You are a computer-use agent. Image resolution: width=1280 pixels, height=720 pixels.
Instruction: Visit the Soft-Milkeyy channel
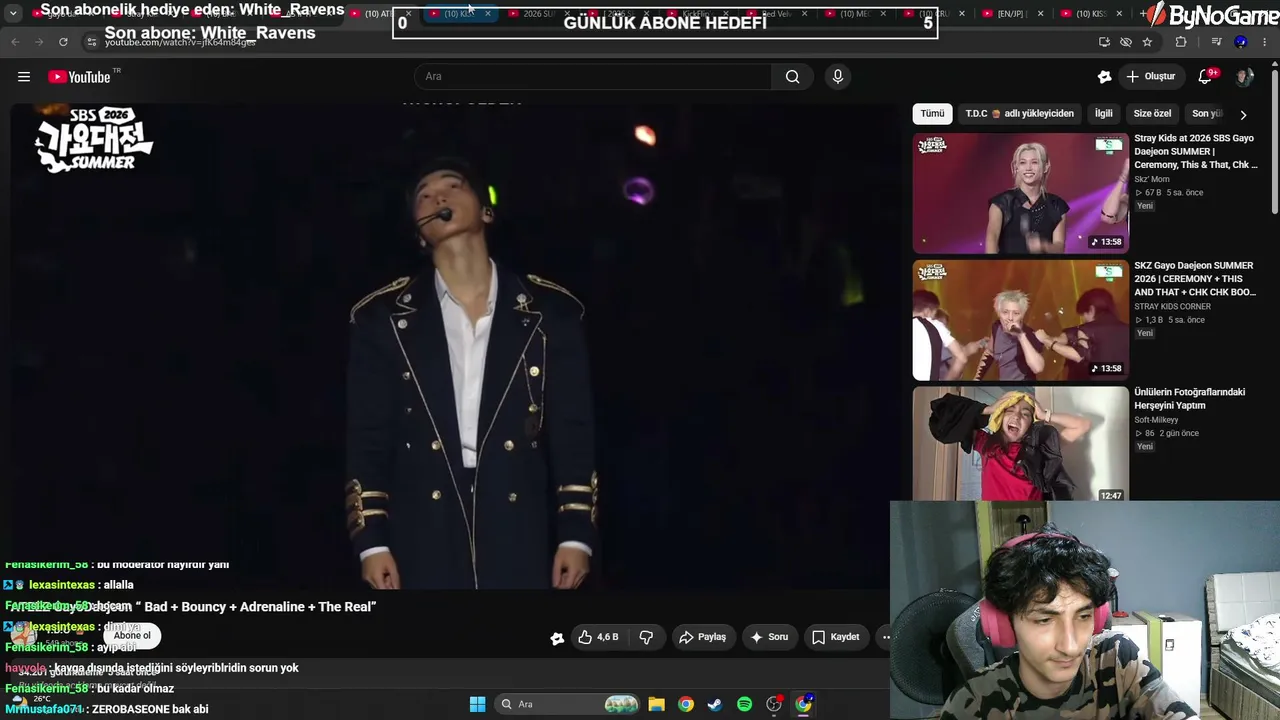click(x=1158, y=420)
